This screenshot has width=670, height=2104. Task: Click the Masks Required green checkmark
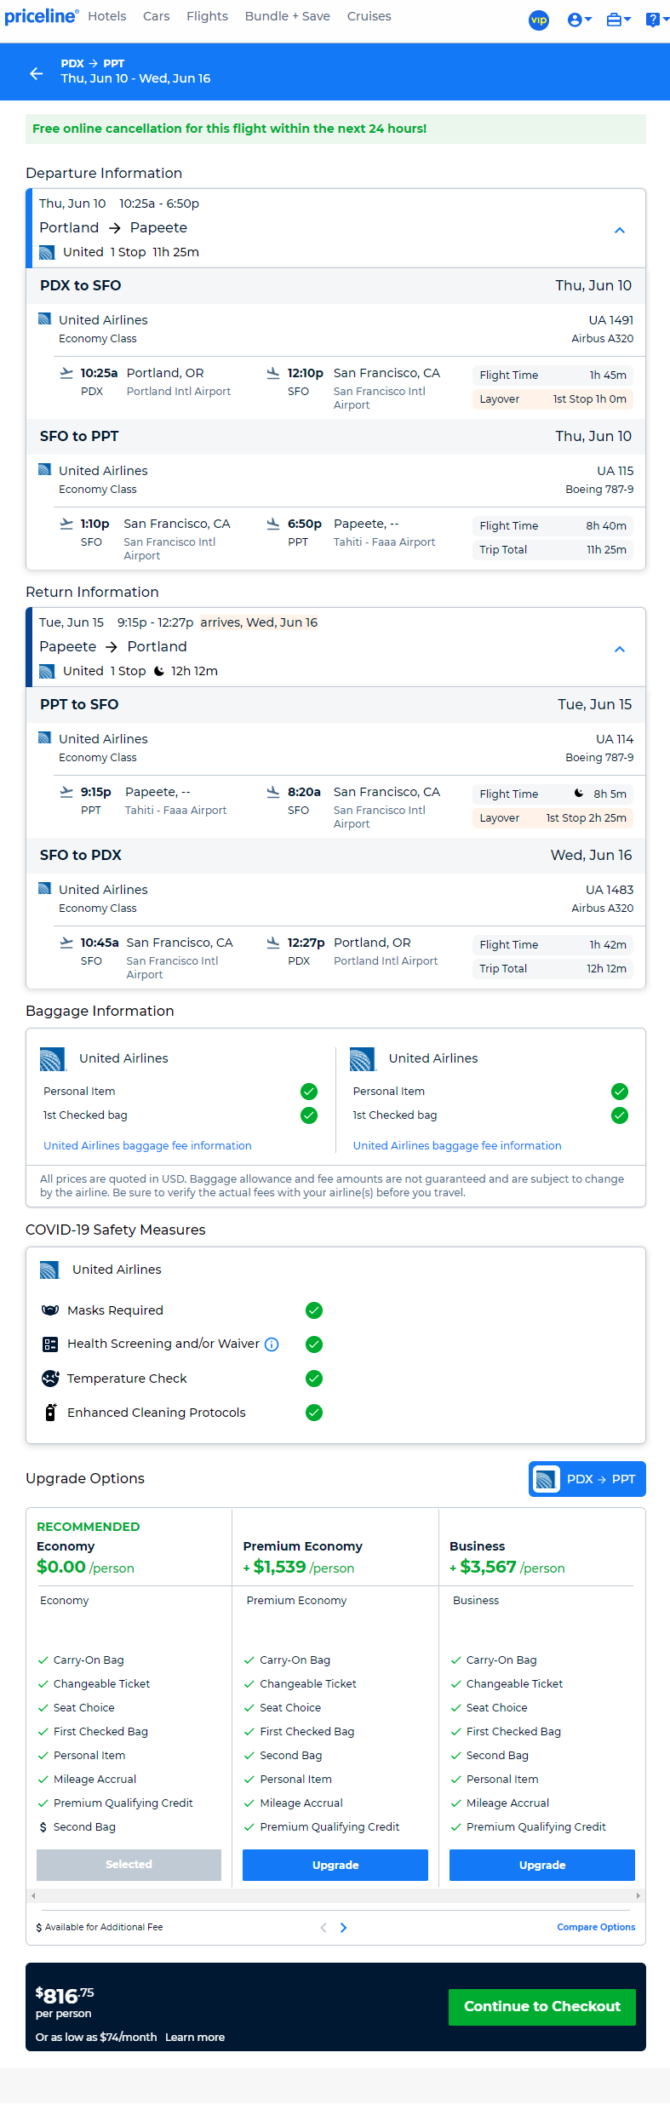point(314,1311)
